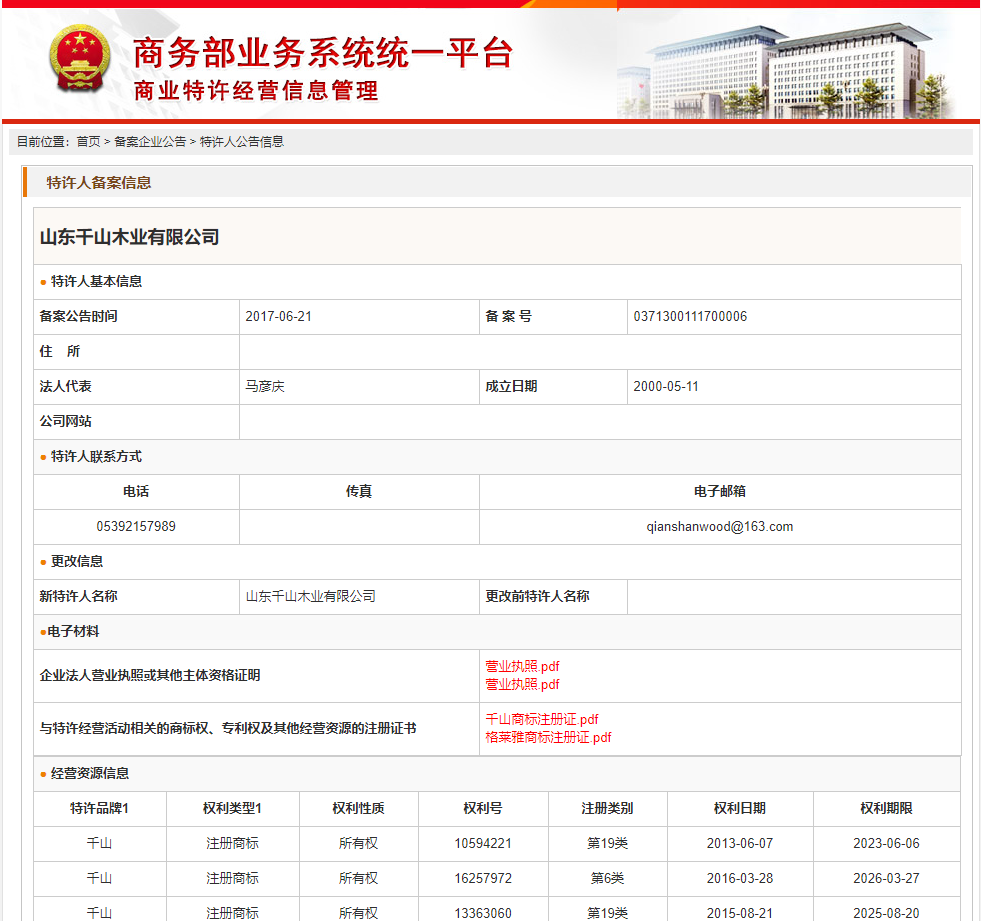981x921 pixels.
Task: Click the 特许人联系方式 subsection header
Action: [x=96, y=457]
